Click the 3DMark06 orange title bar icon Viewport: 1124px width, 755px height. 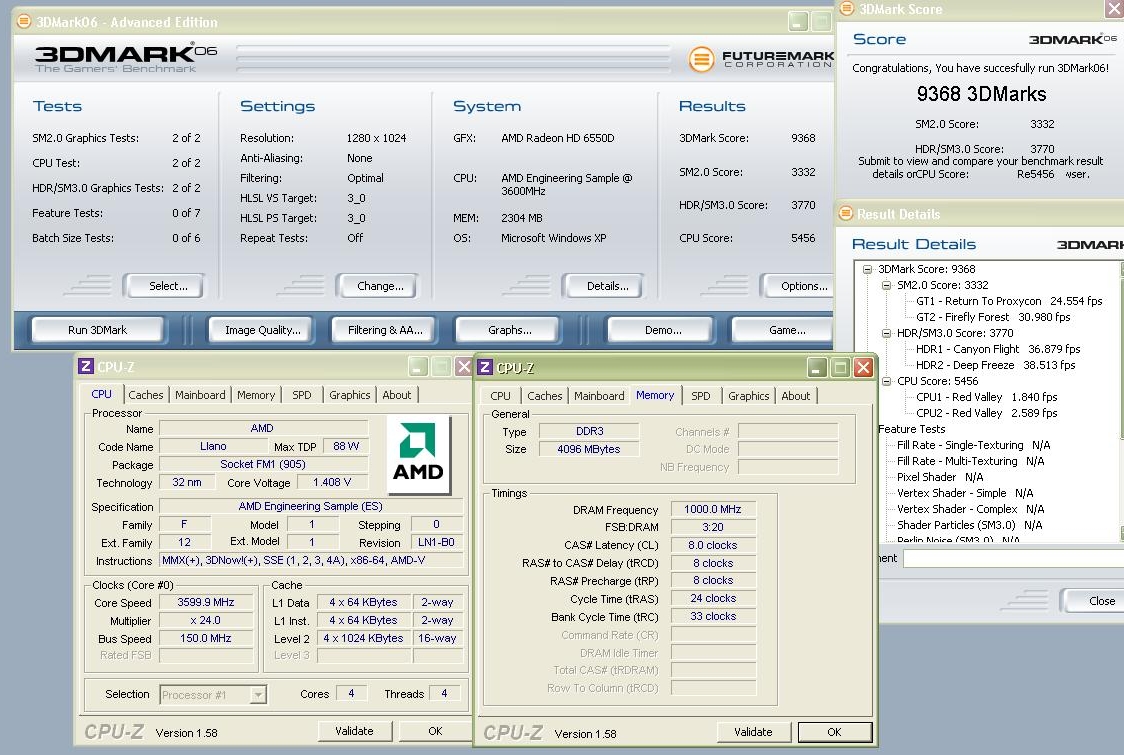[24, 22]
